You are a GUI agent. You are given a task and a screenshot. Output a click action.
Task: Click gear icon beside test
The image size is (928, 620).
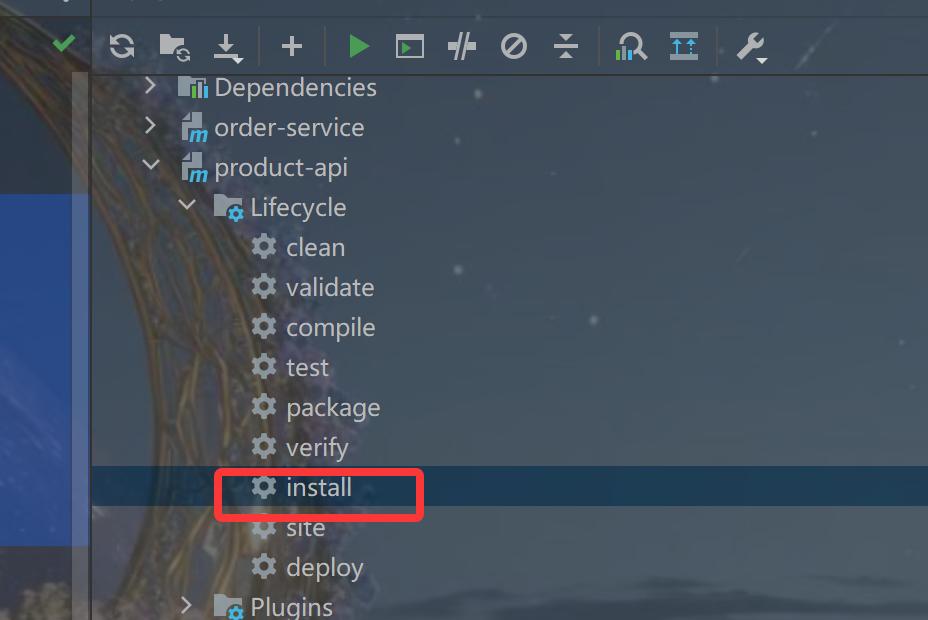pyautogui.click(x=264, y=366)
